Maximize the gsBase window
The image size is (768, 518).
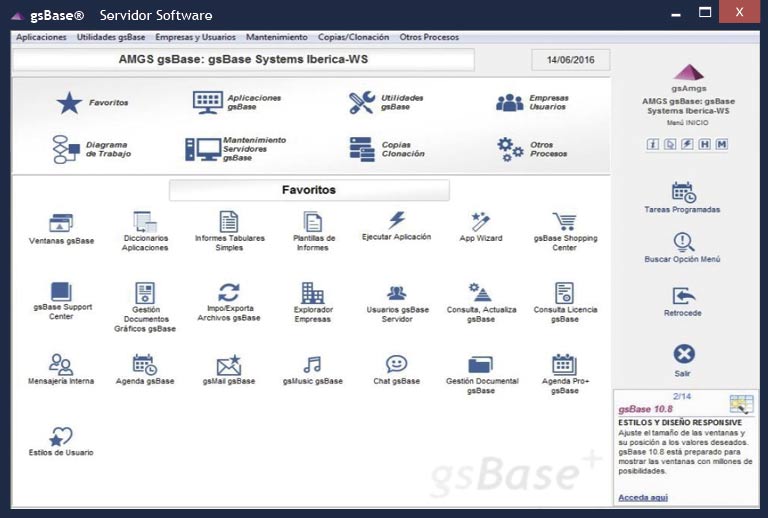[705, 13]
